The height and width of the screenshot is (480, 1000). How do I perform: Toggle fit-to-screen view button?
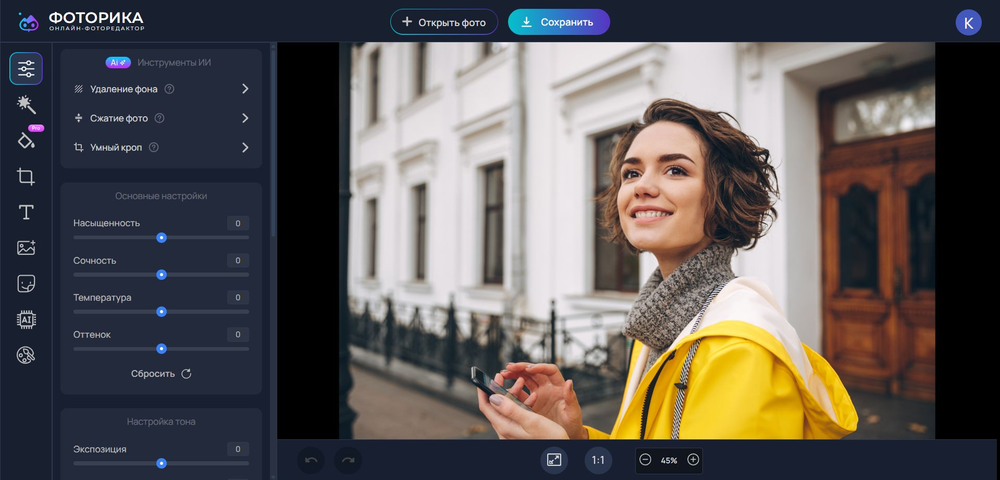pos(554,460)
